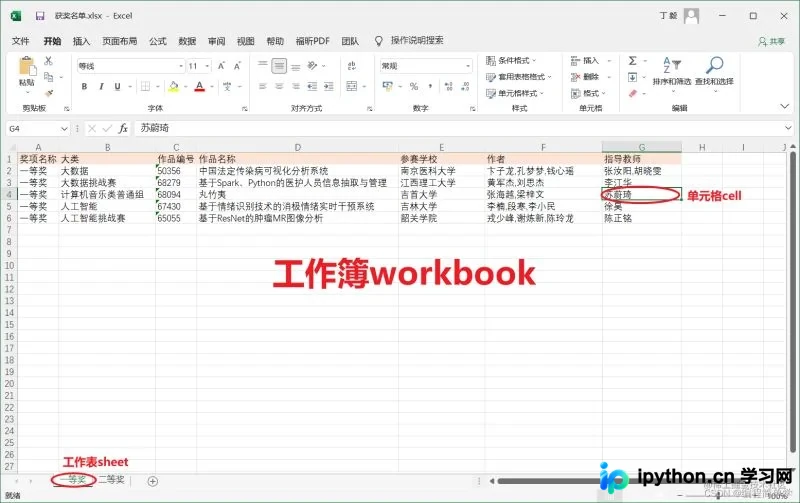
Task: Click the insert function fx icon
Action: (123, 129)
